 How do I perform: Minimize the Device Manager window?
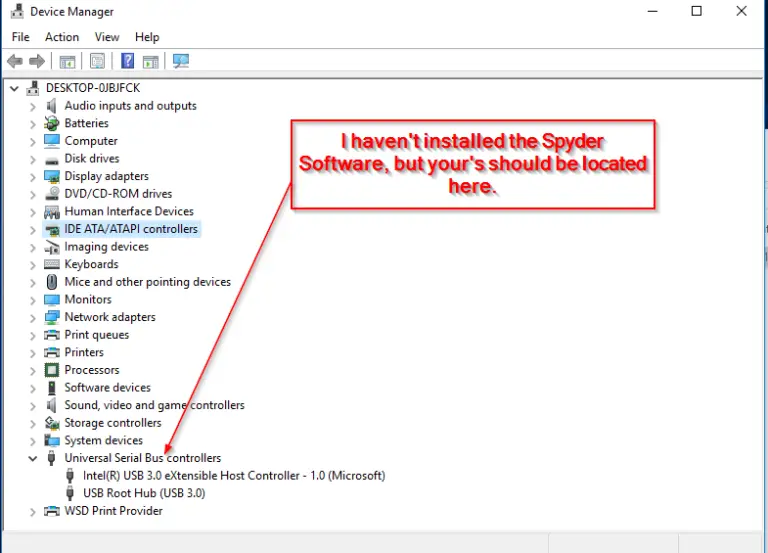(652, 11)
